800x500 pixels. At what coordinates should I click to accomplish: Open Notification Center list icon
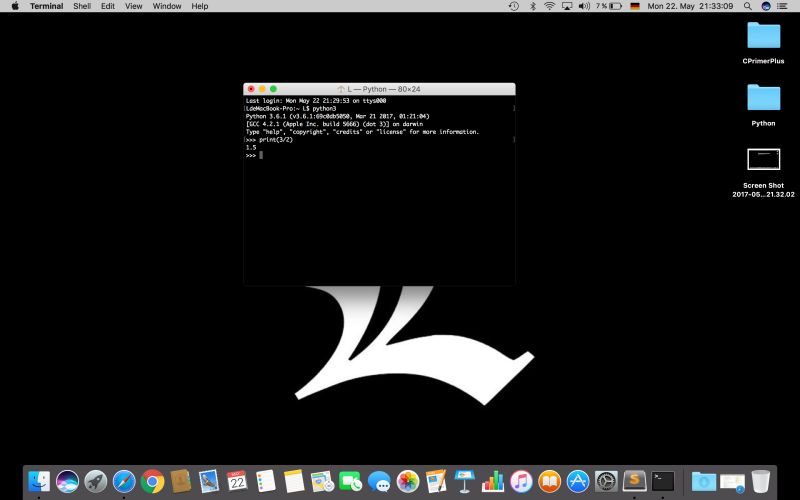[783, 6]
